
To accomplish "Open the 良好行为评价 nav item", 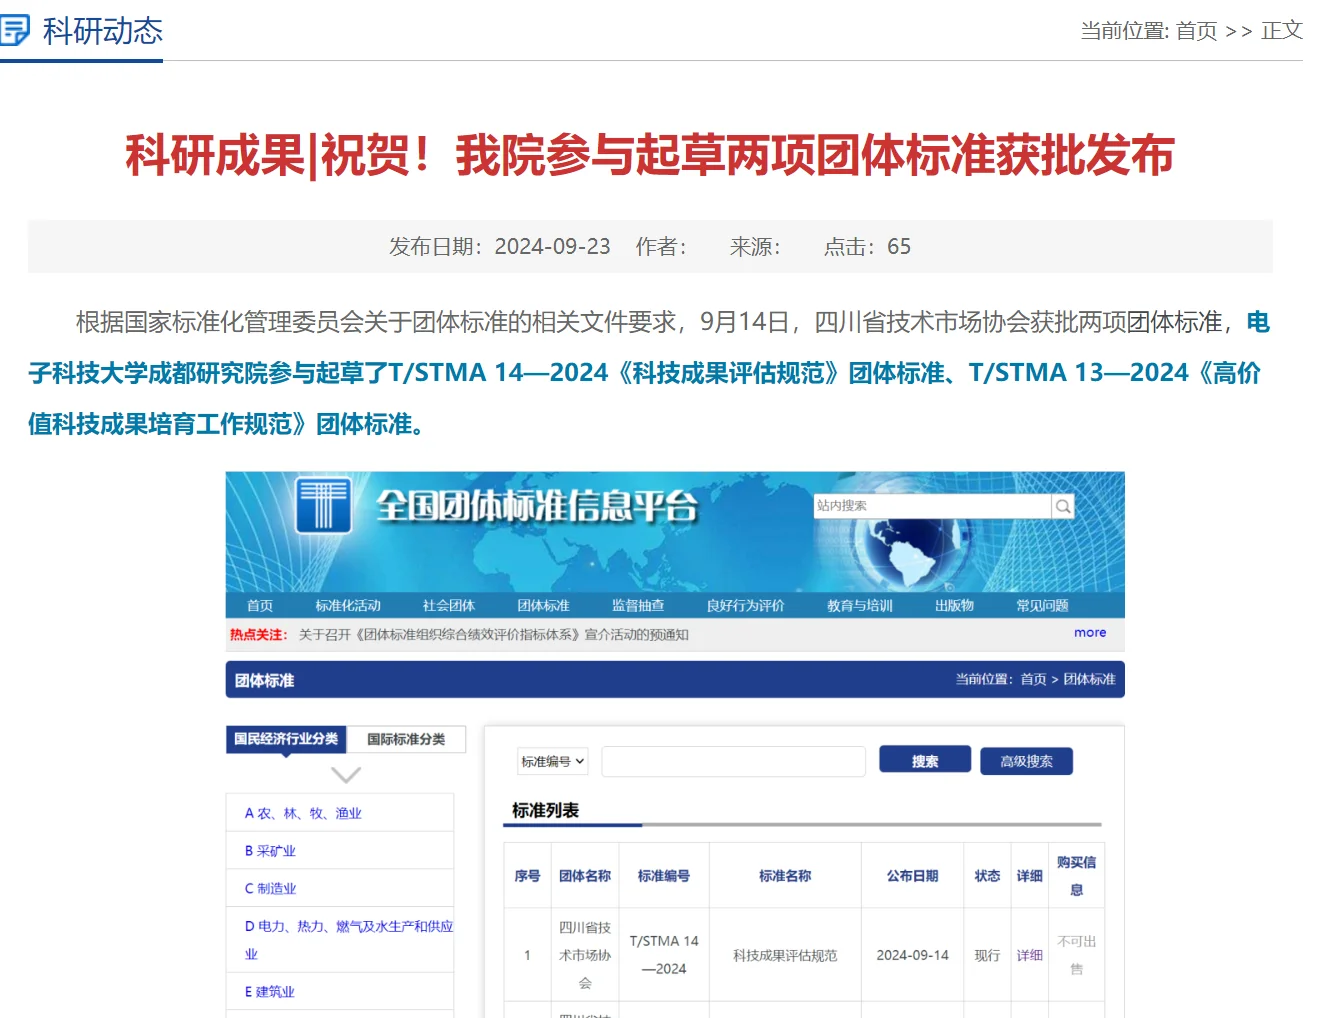I will click(745, 606).
